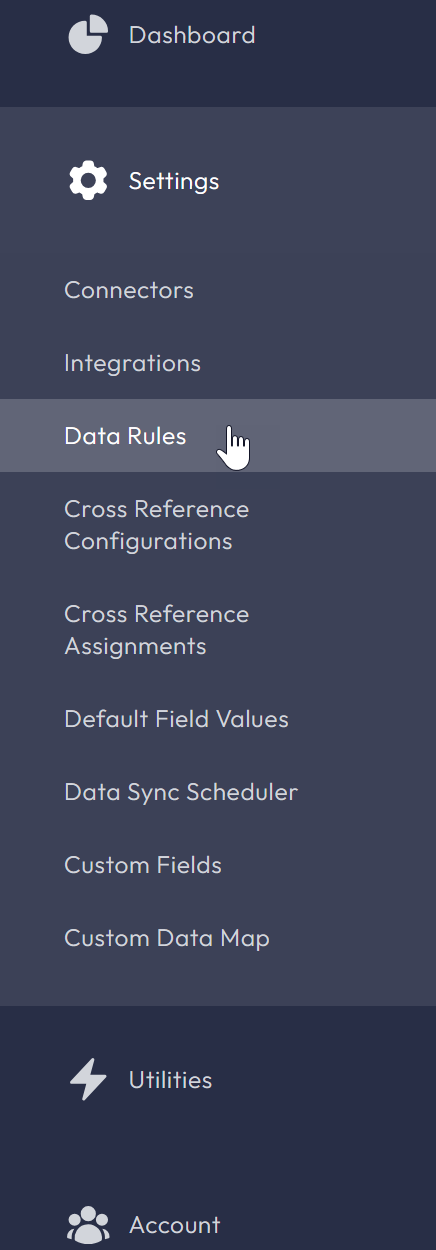Open Cross Reference Assignments
Image resolution: width=436 pixels, height=1250 pixels.
(157, 630)
